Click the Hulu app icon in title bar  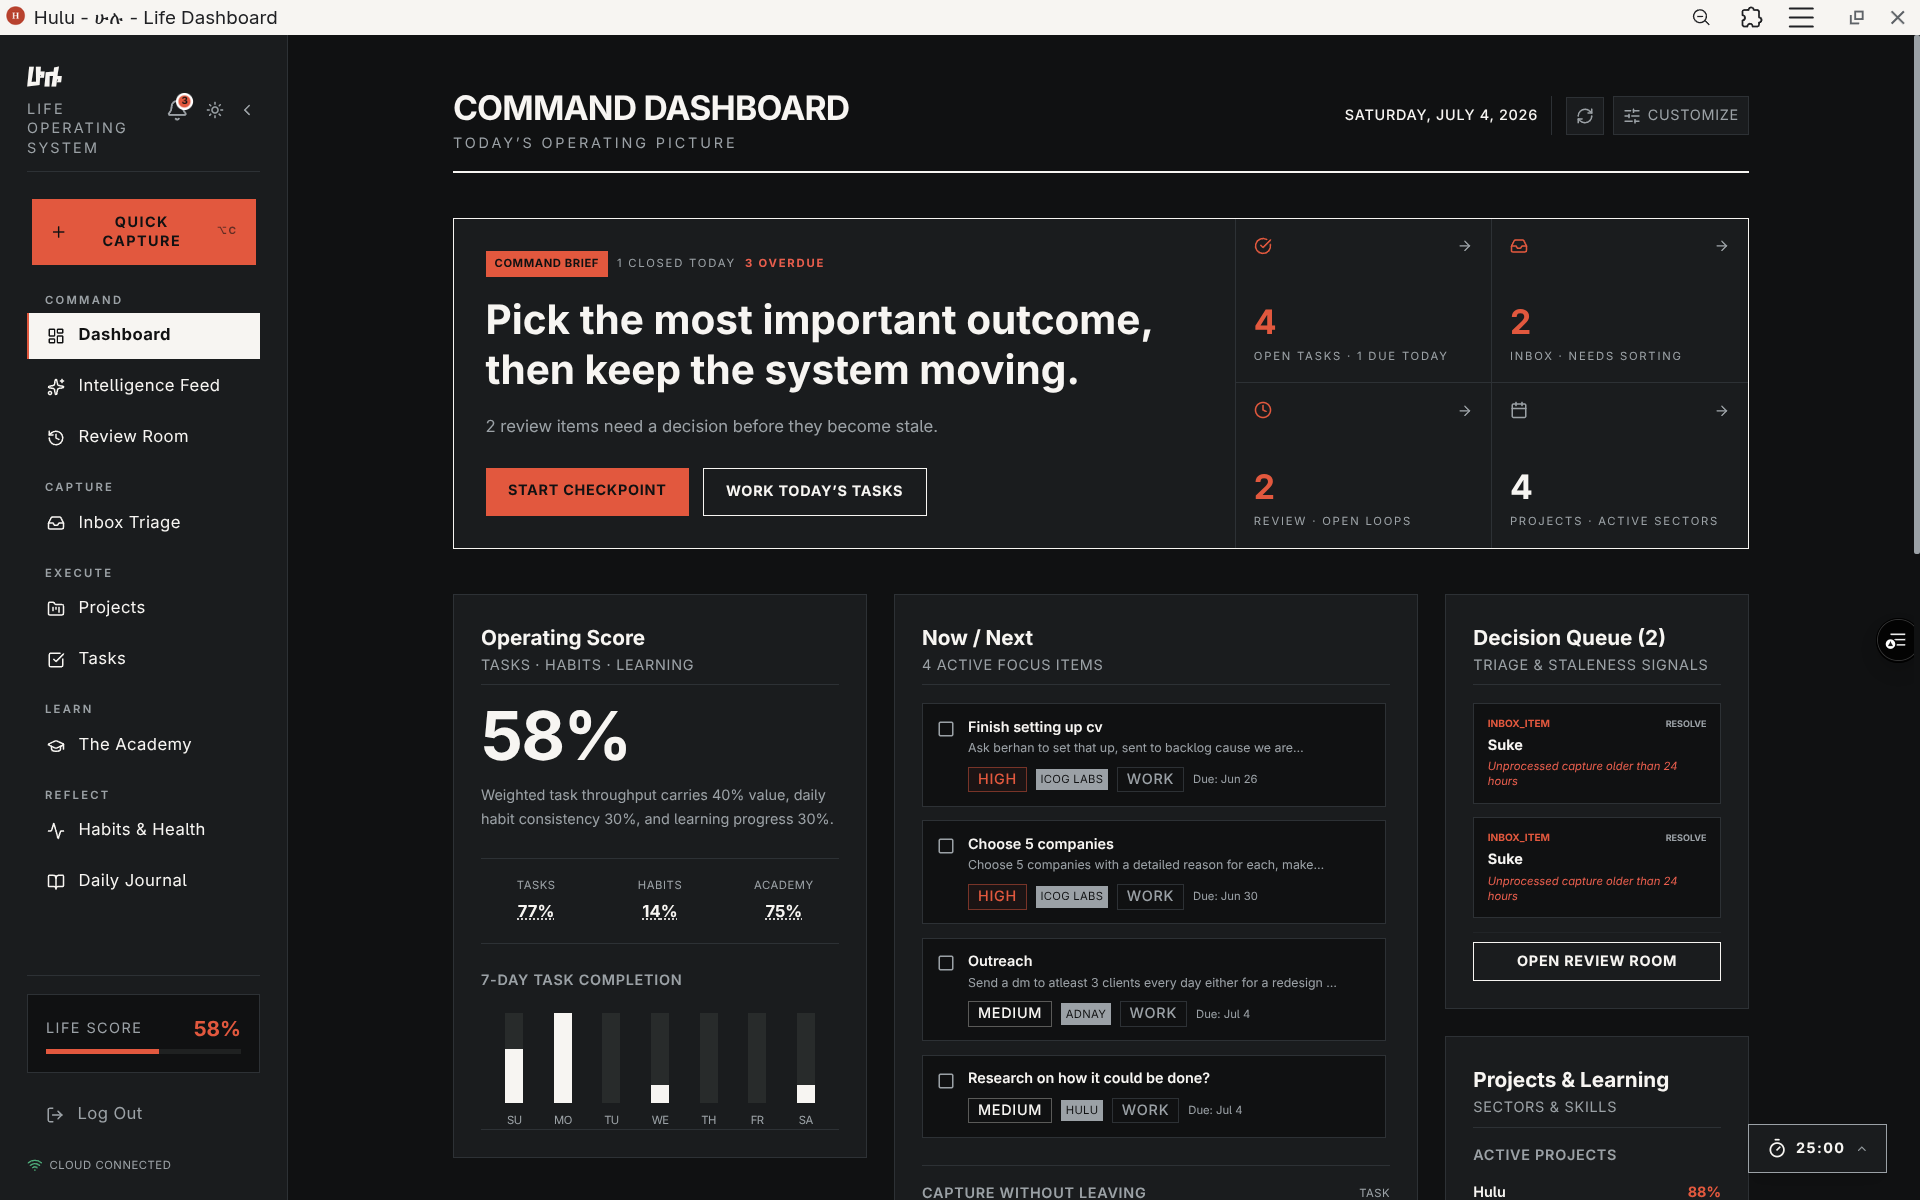(15, 16)
